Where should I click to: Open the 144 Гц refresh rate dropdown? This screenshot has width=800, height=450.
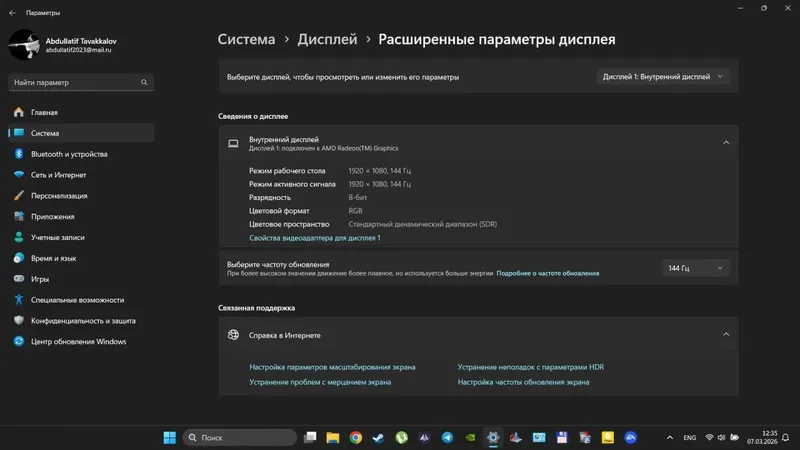pos(696,268)
